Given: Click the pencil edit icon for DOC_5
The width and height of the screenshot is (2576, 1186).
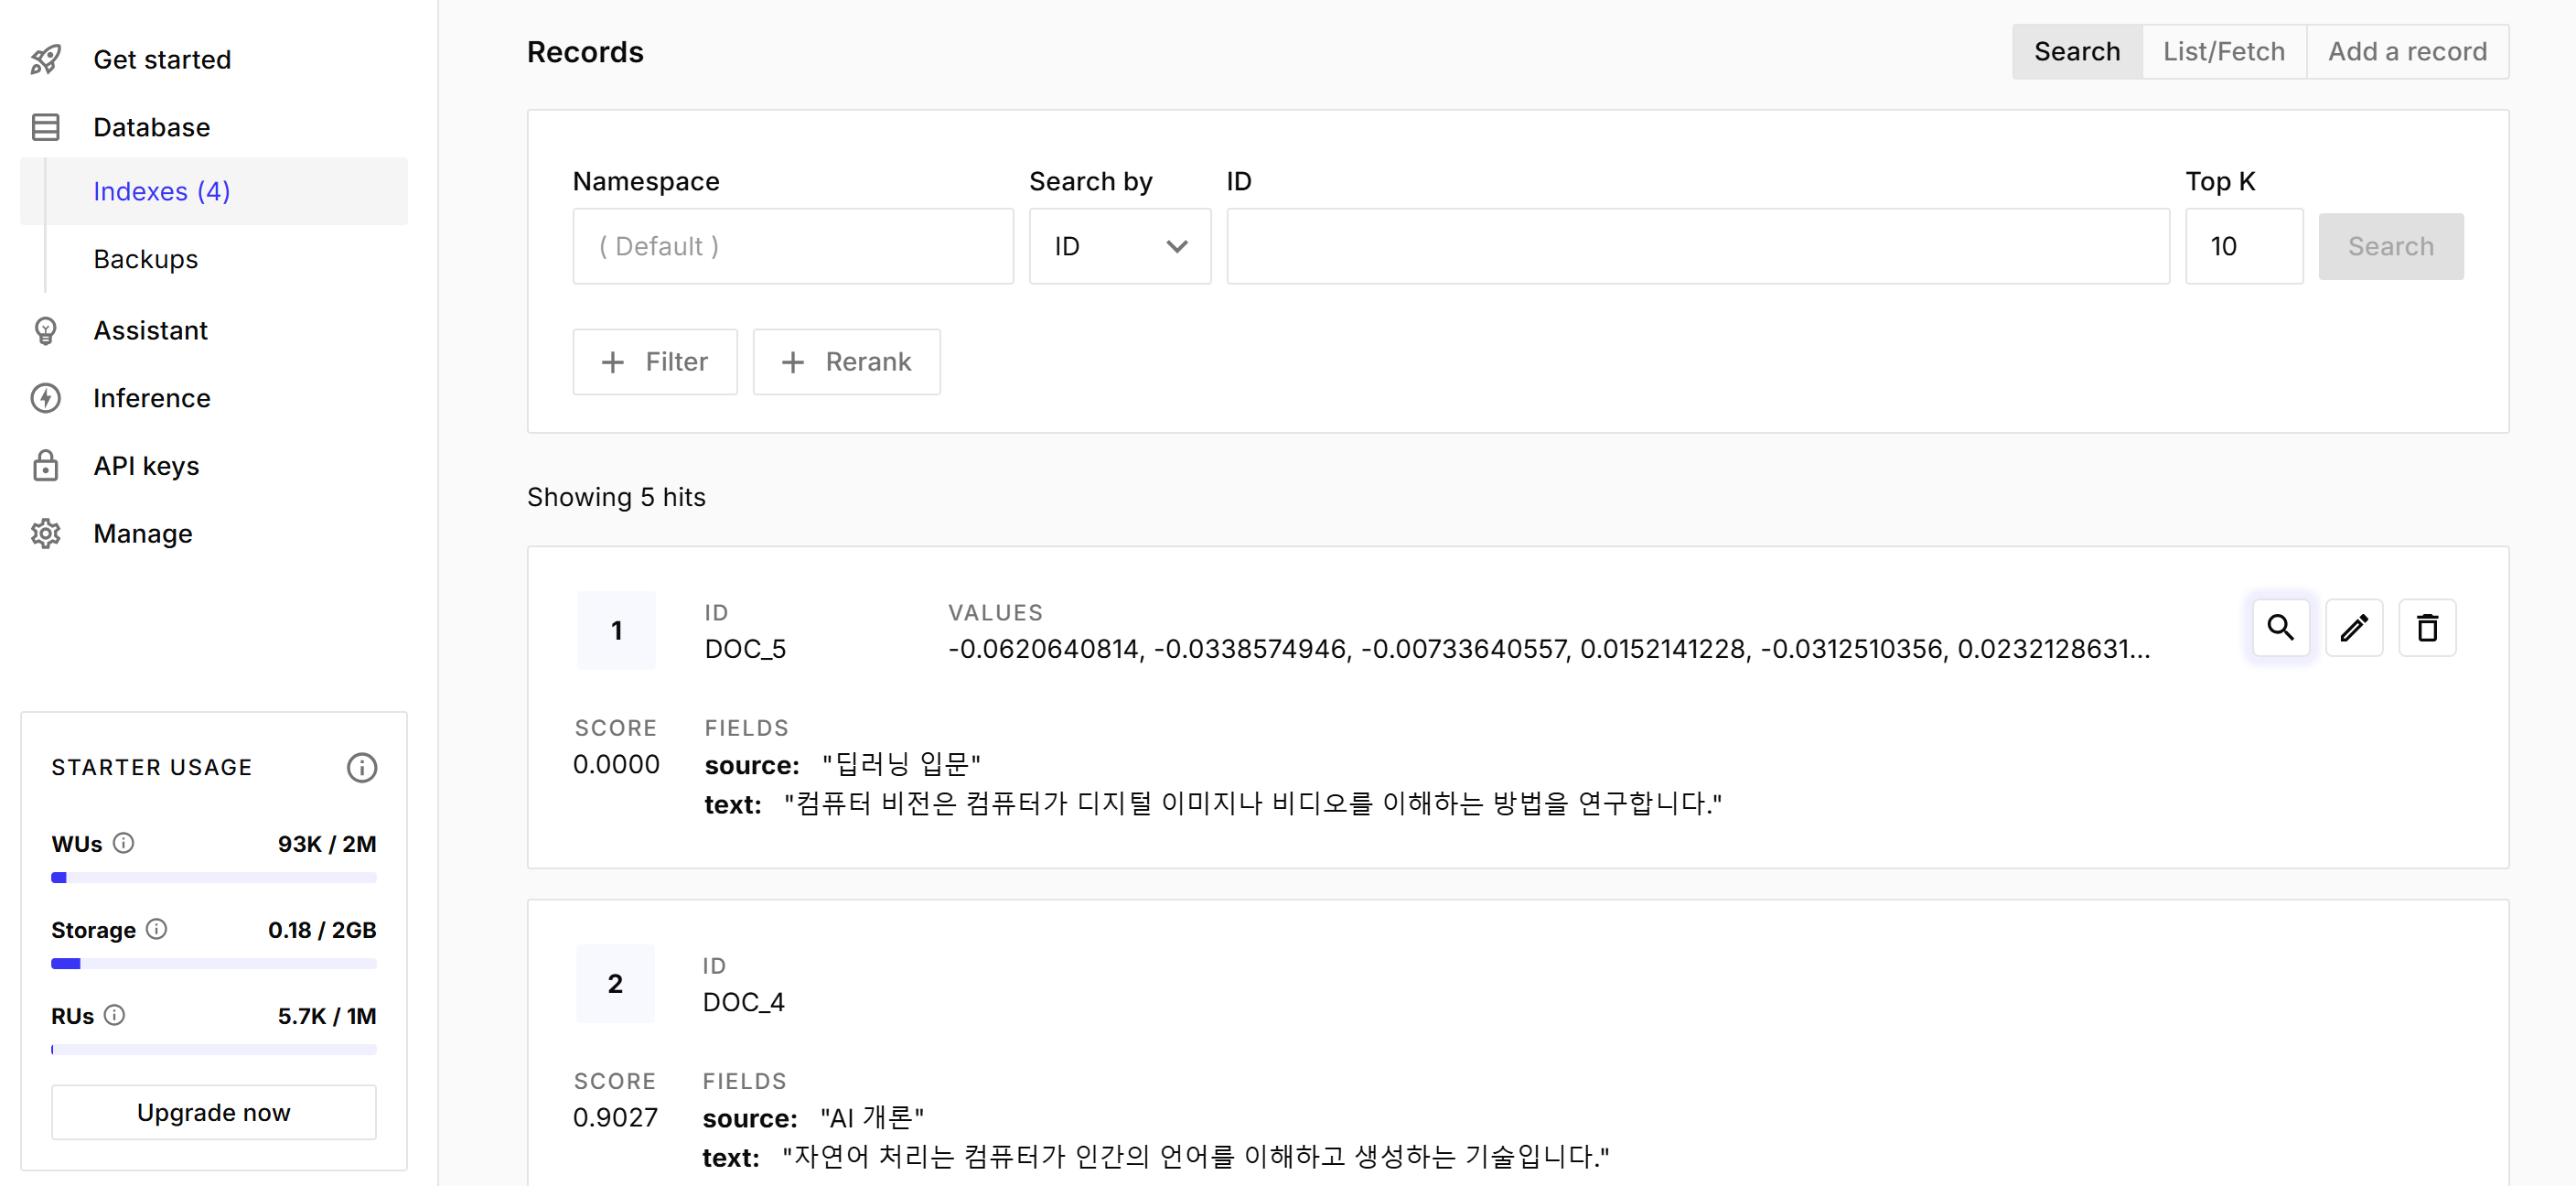Looking at the screenshot, I should (2354, 628).
